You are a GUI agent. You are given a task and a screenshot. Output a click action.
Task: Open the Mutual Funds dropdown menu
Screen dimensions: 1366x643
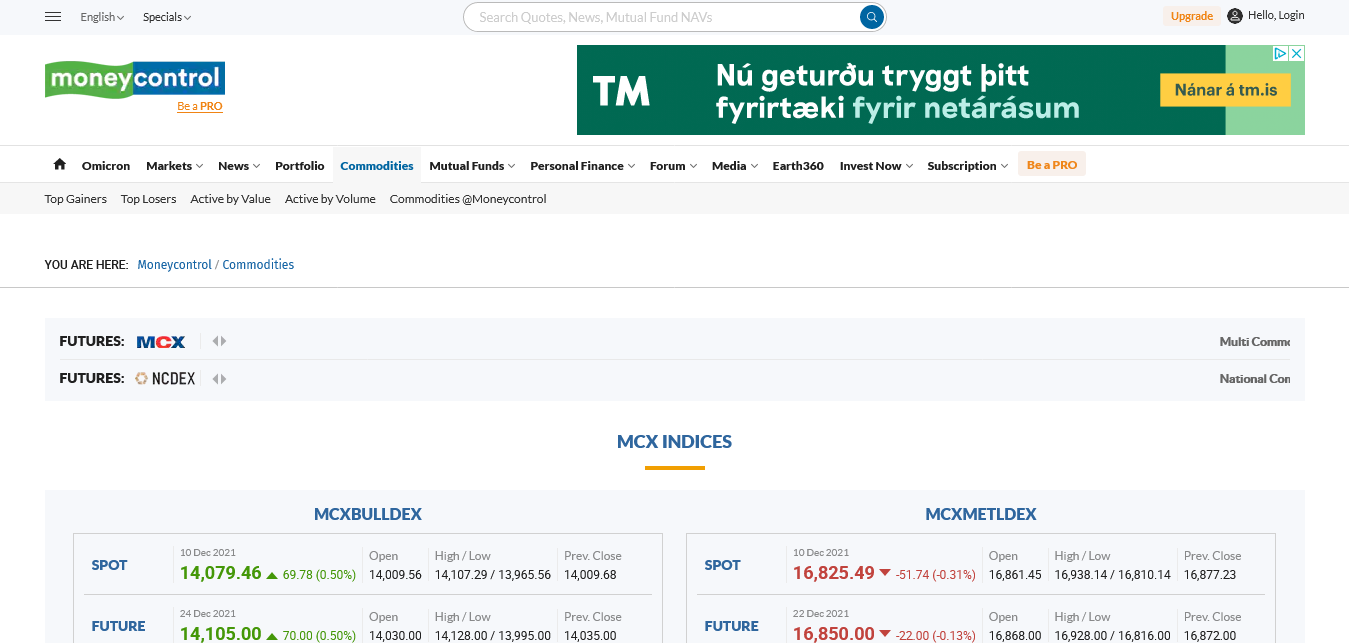472,166
